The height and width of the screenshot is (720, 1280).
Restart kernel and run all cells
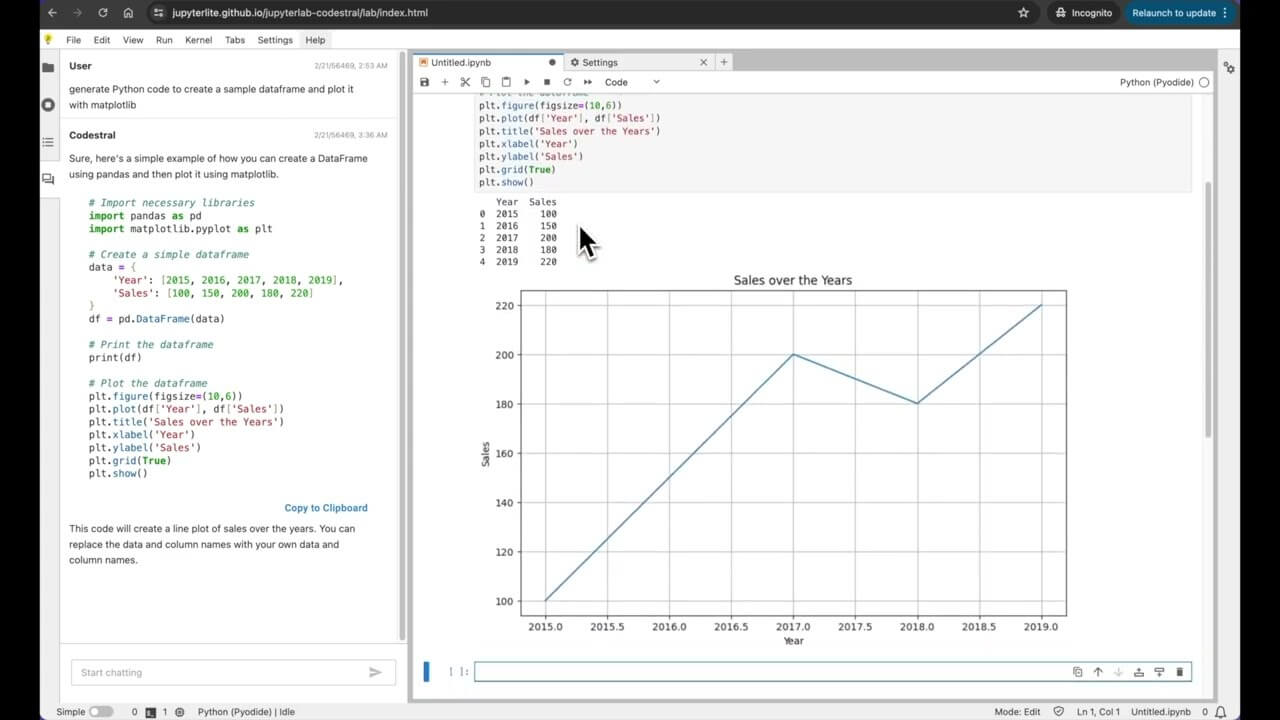[588, 82]
